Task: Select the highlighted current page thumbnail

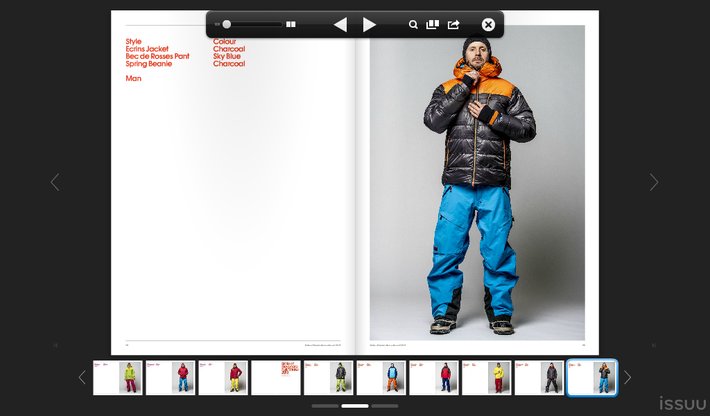Action: (x=592, y=378)
